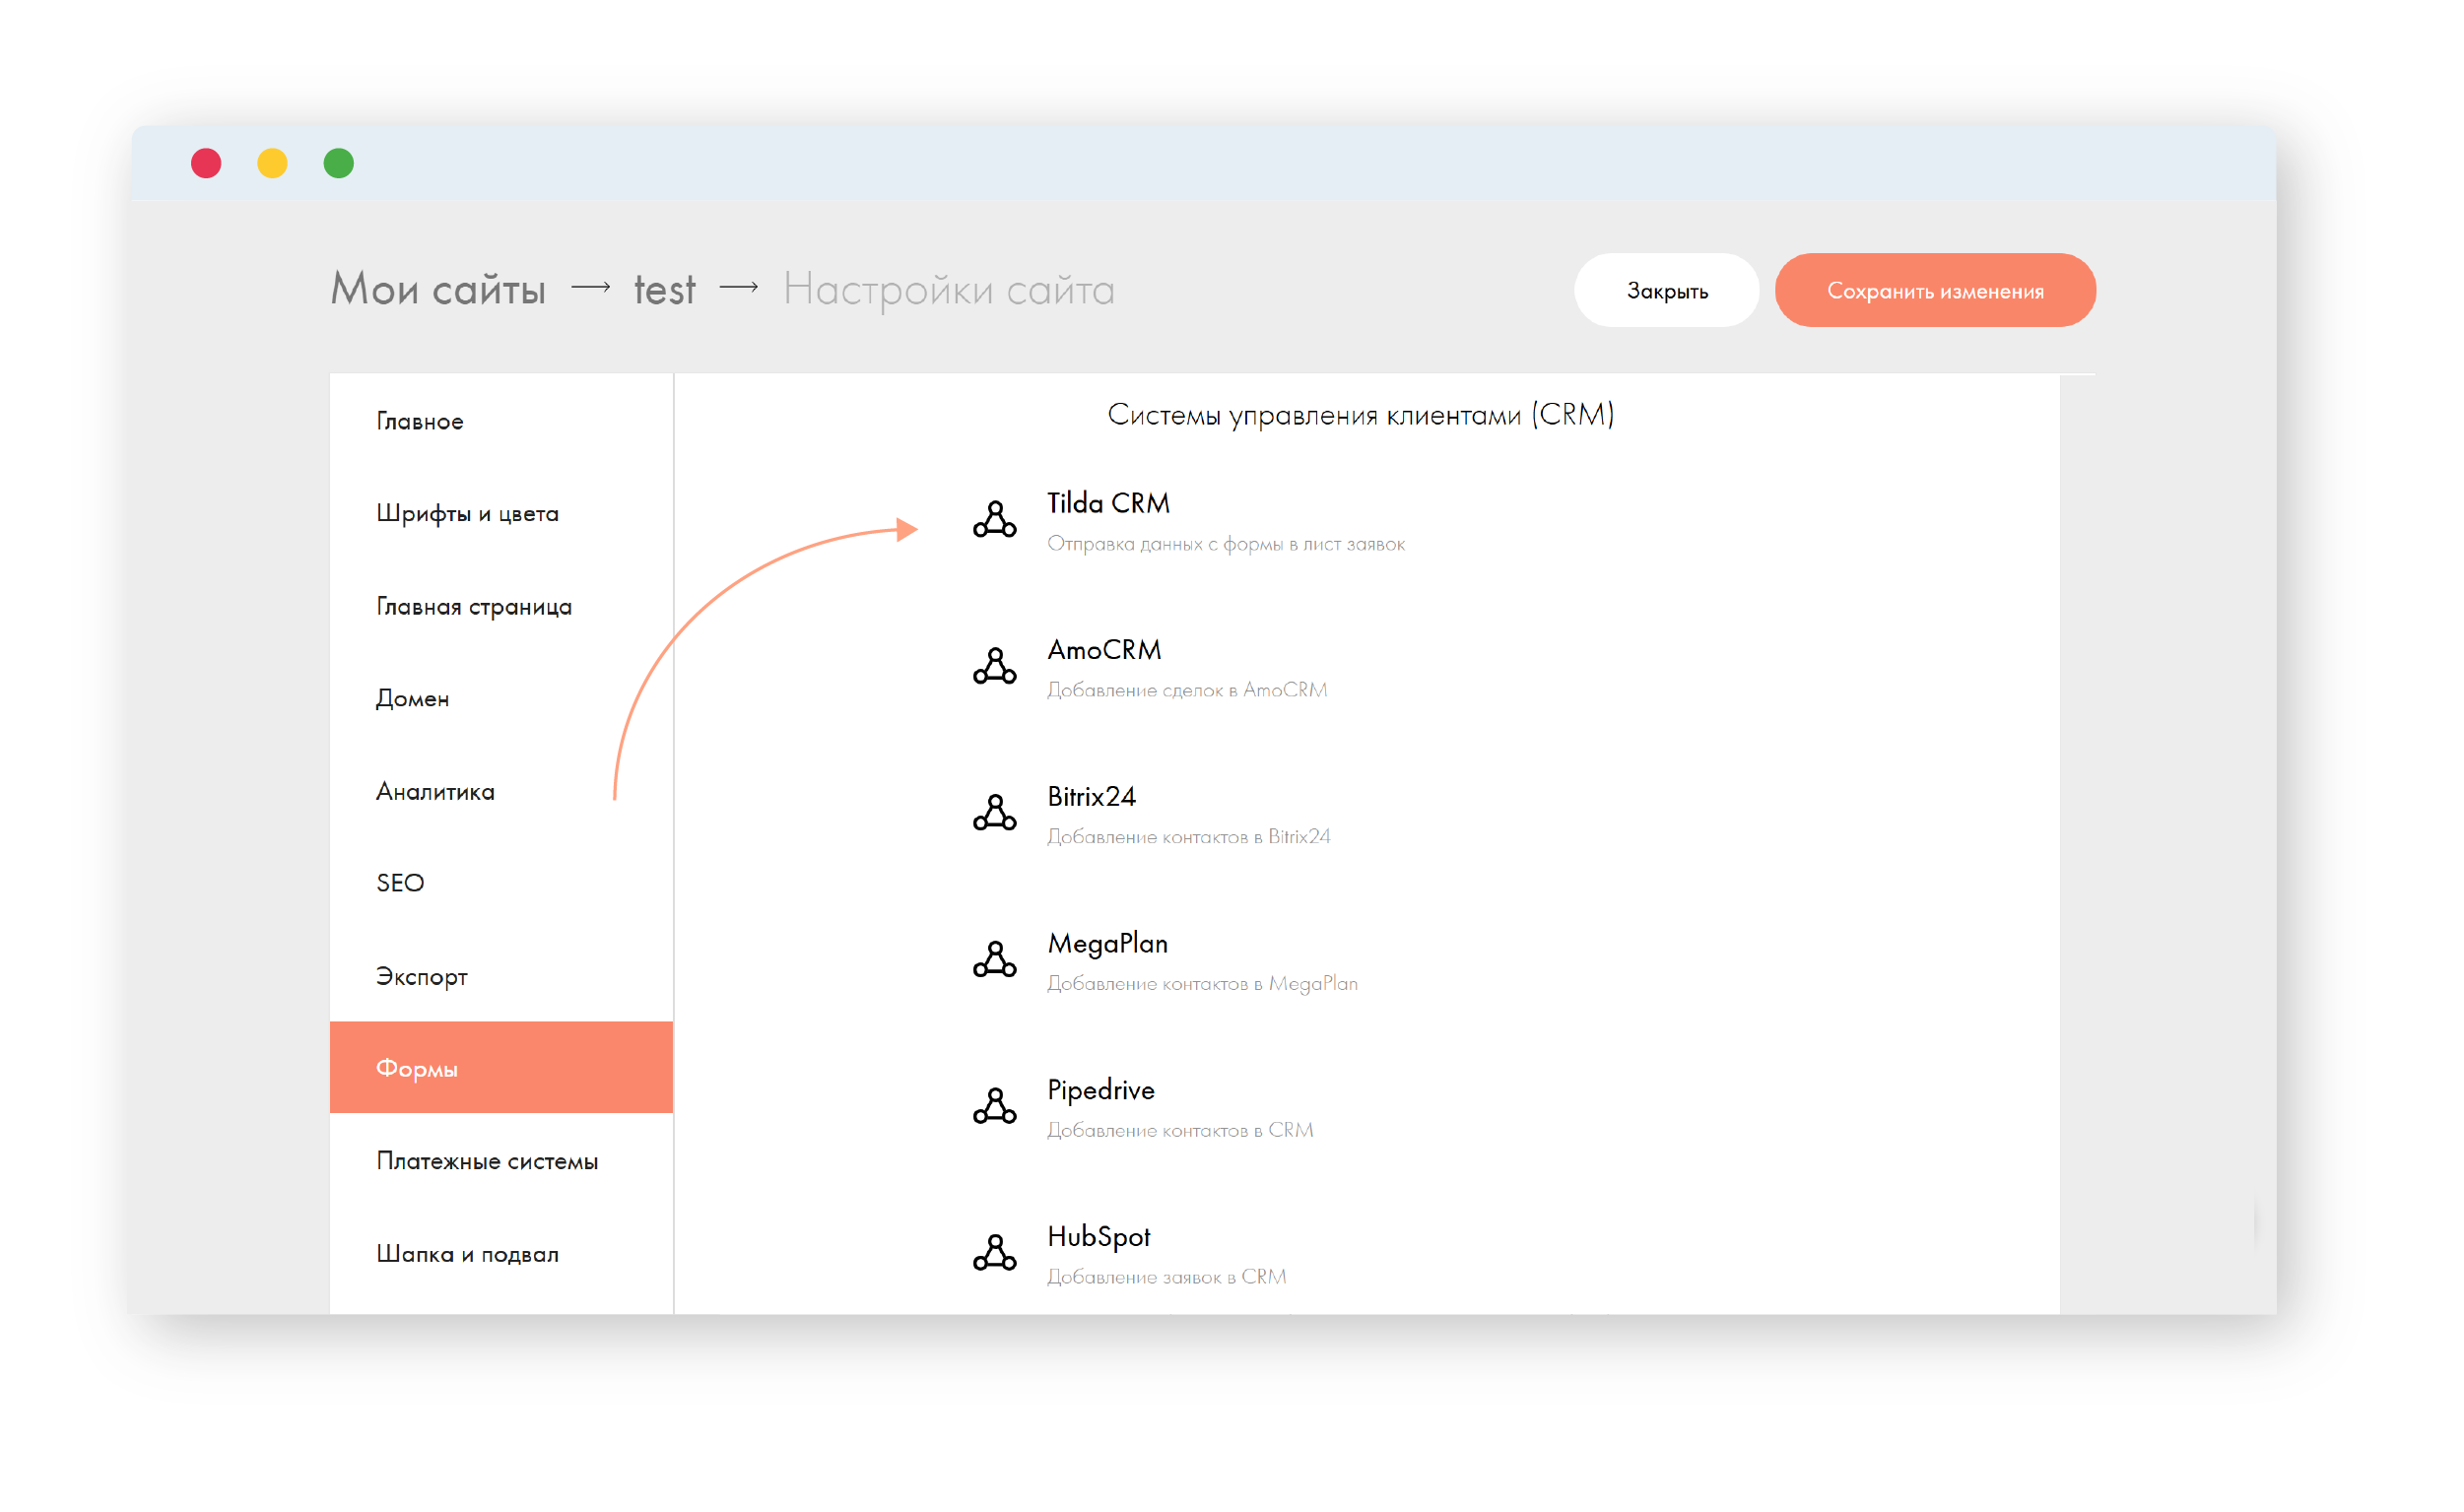2464x1512 pixels.
Task: Open the test site breadcrumb link
Action: coord(664,290)
